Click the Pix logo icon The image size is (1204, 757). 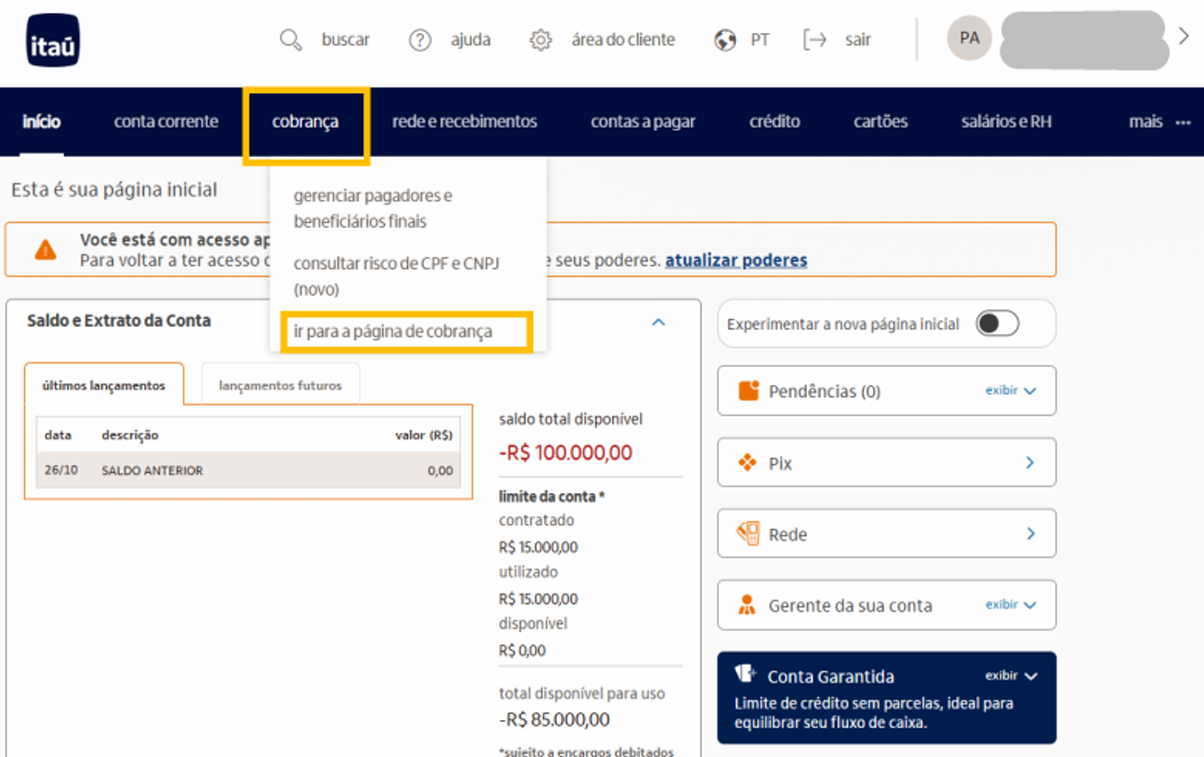(747, 463)
